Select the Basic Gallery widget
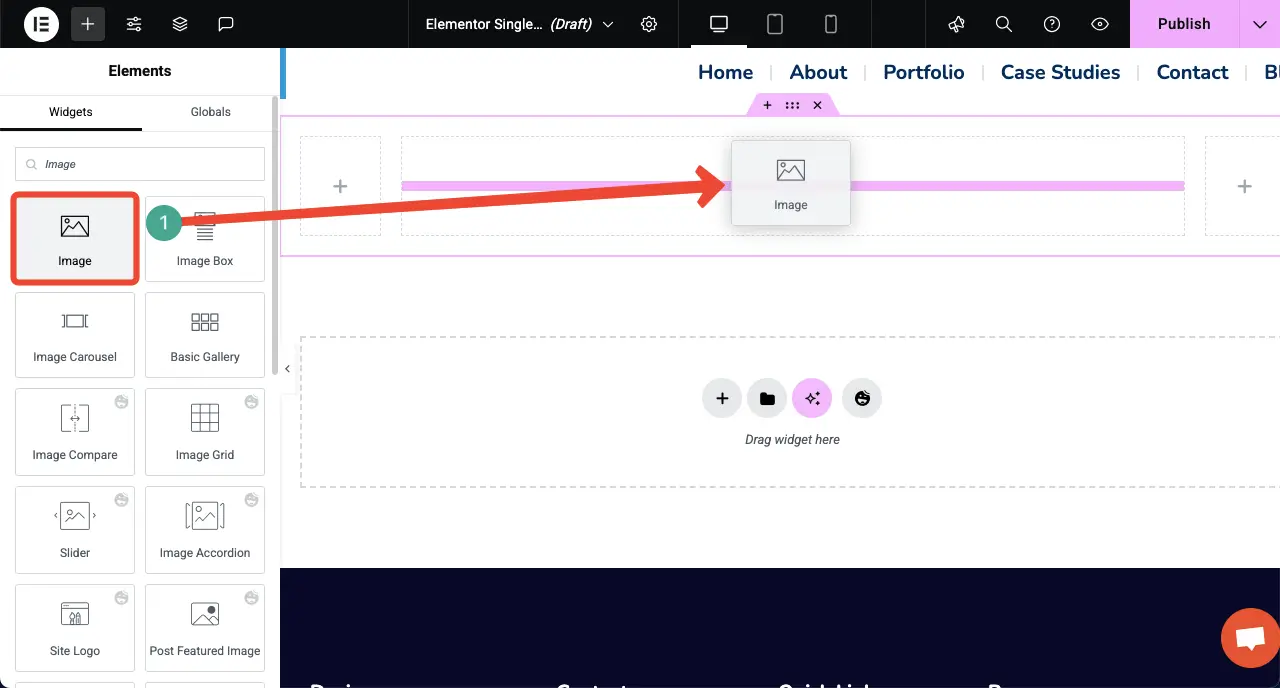 [x=205, y=334]
